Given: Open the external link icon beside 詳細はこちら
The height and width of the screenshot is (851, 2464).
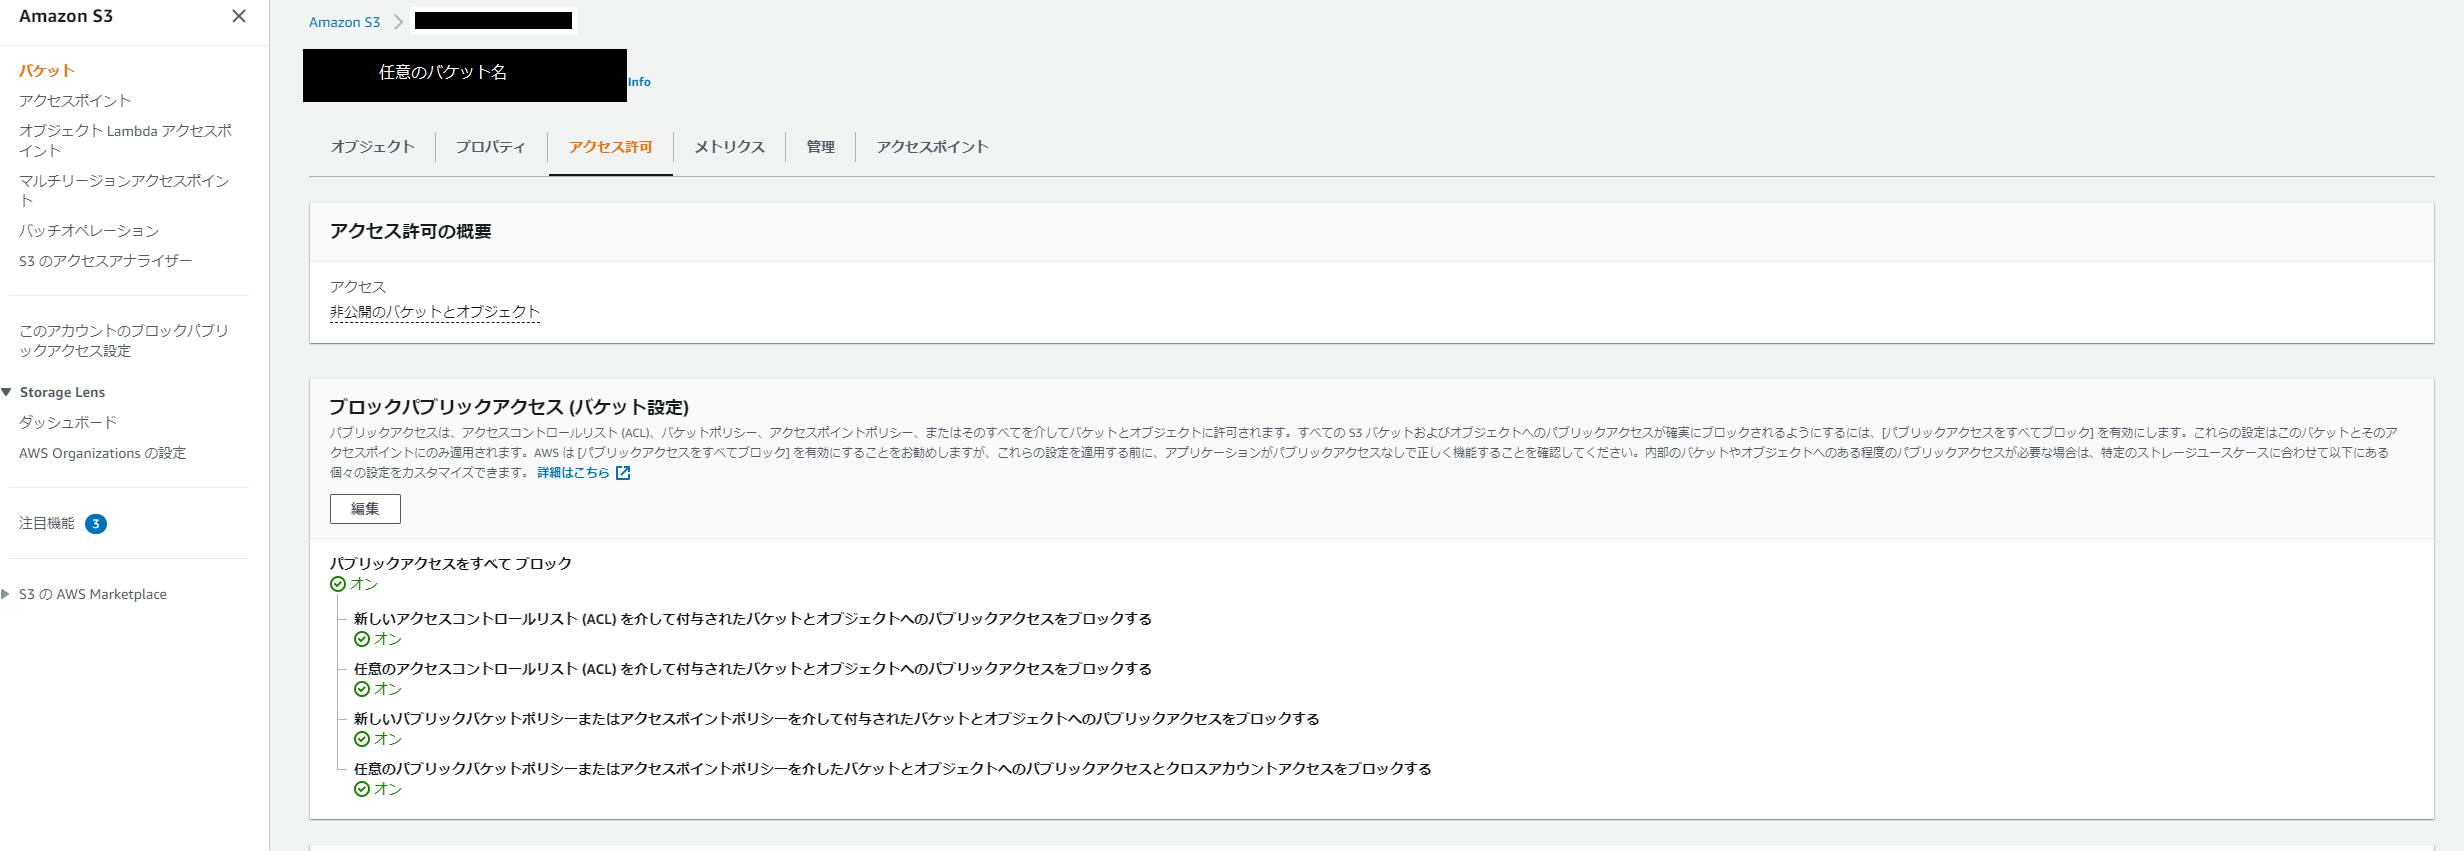Looking at the screenshot, I should click(x=623, y=473).
